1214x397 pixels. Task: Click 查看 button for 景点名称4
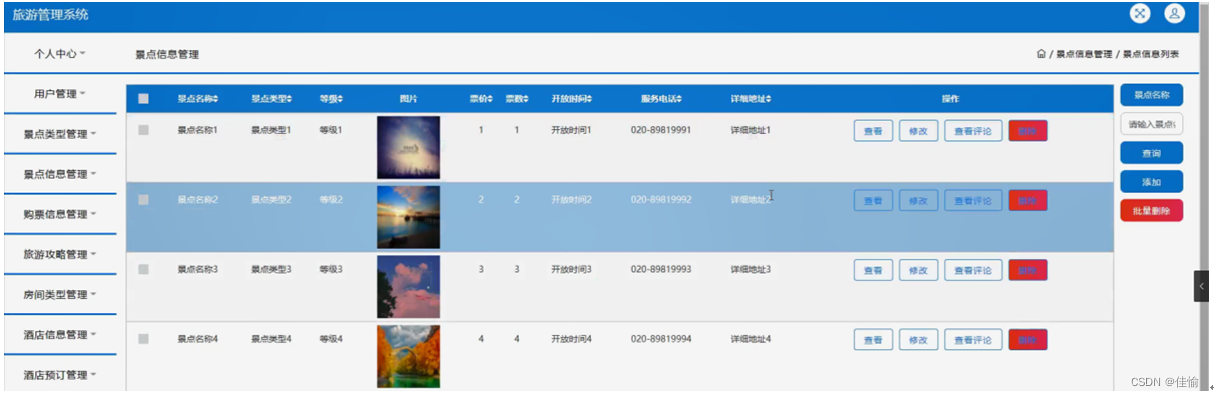(x=873, y=340)
